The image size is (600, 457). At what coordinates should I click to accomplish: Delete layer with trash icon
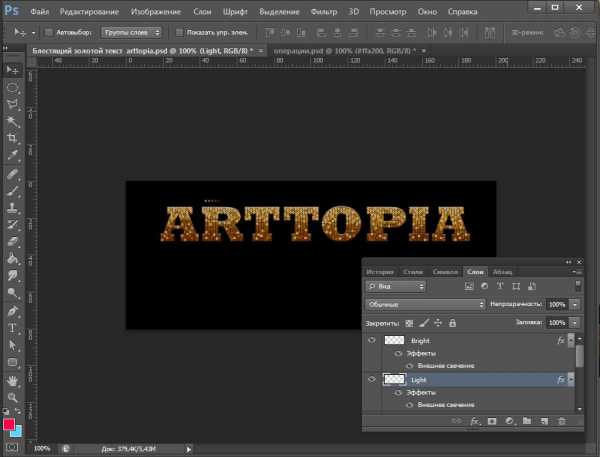click(562, 421)
